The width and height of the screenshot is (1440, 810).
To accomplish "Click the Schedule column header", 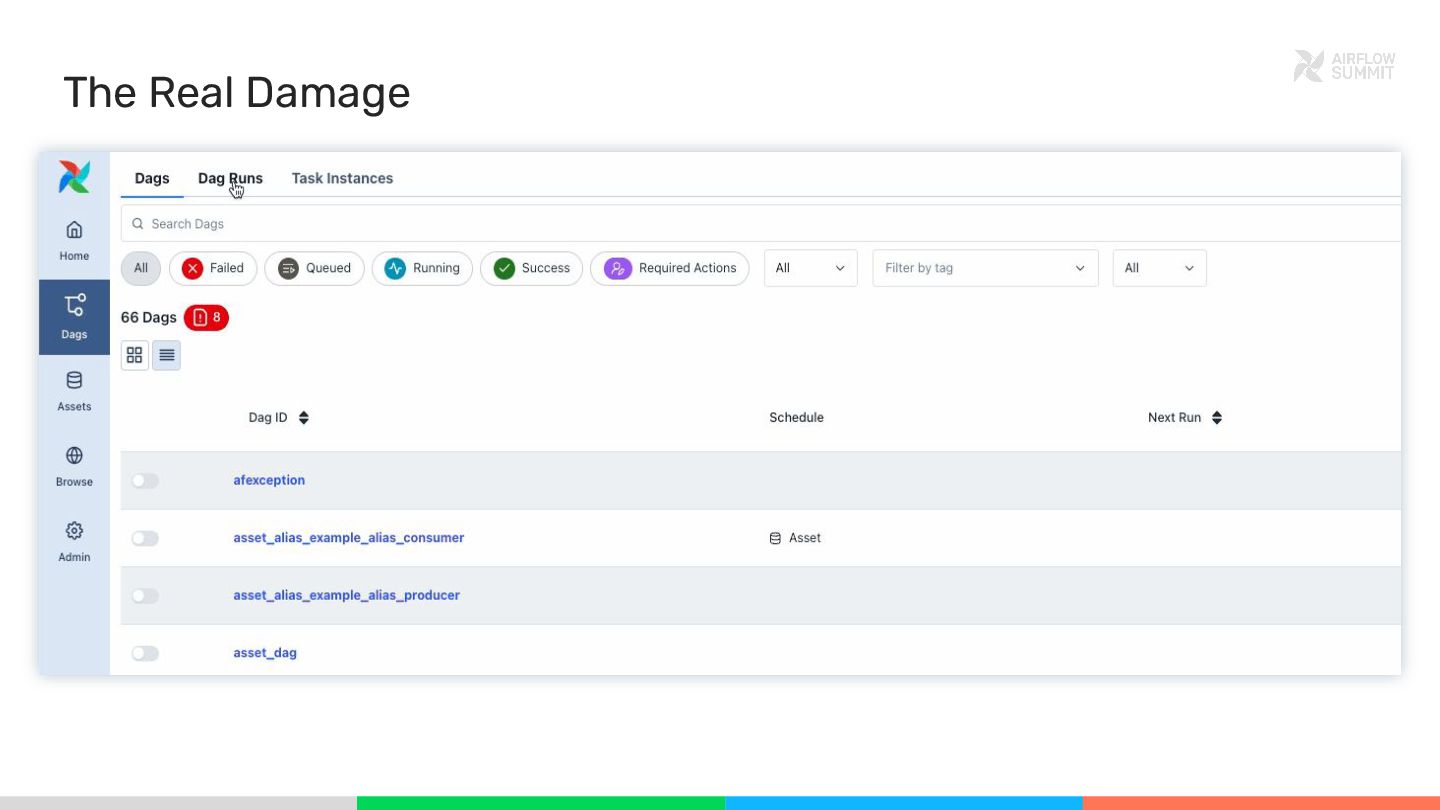I will (x=797, y=418).
